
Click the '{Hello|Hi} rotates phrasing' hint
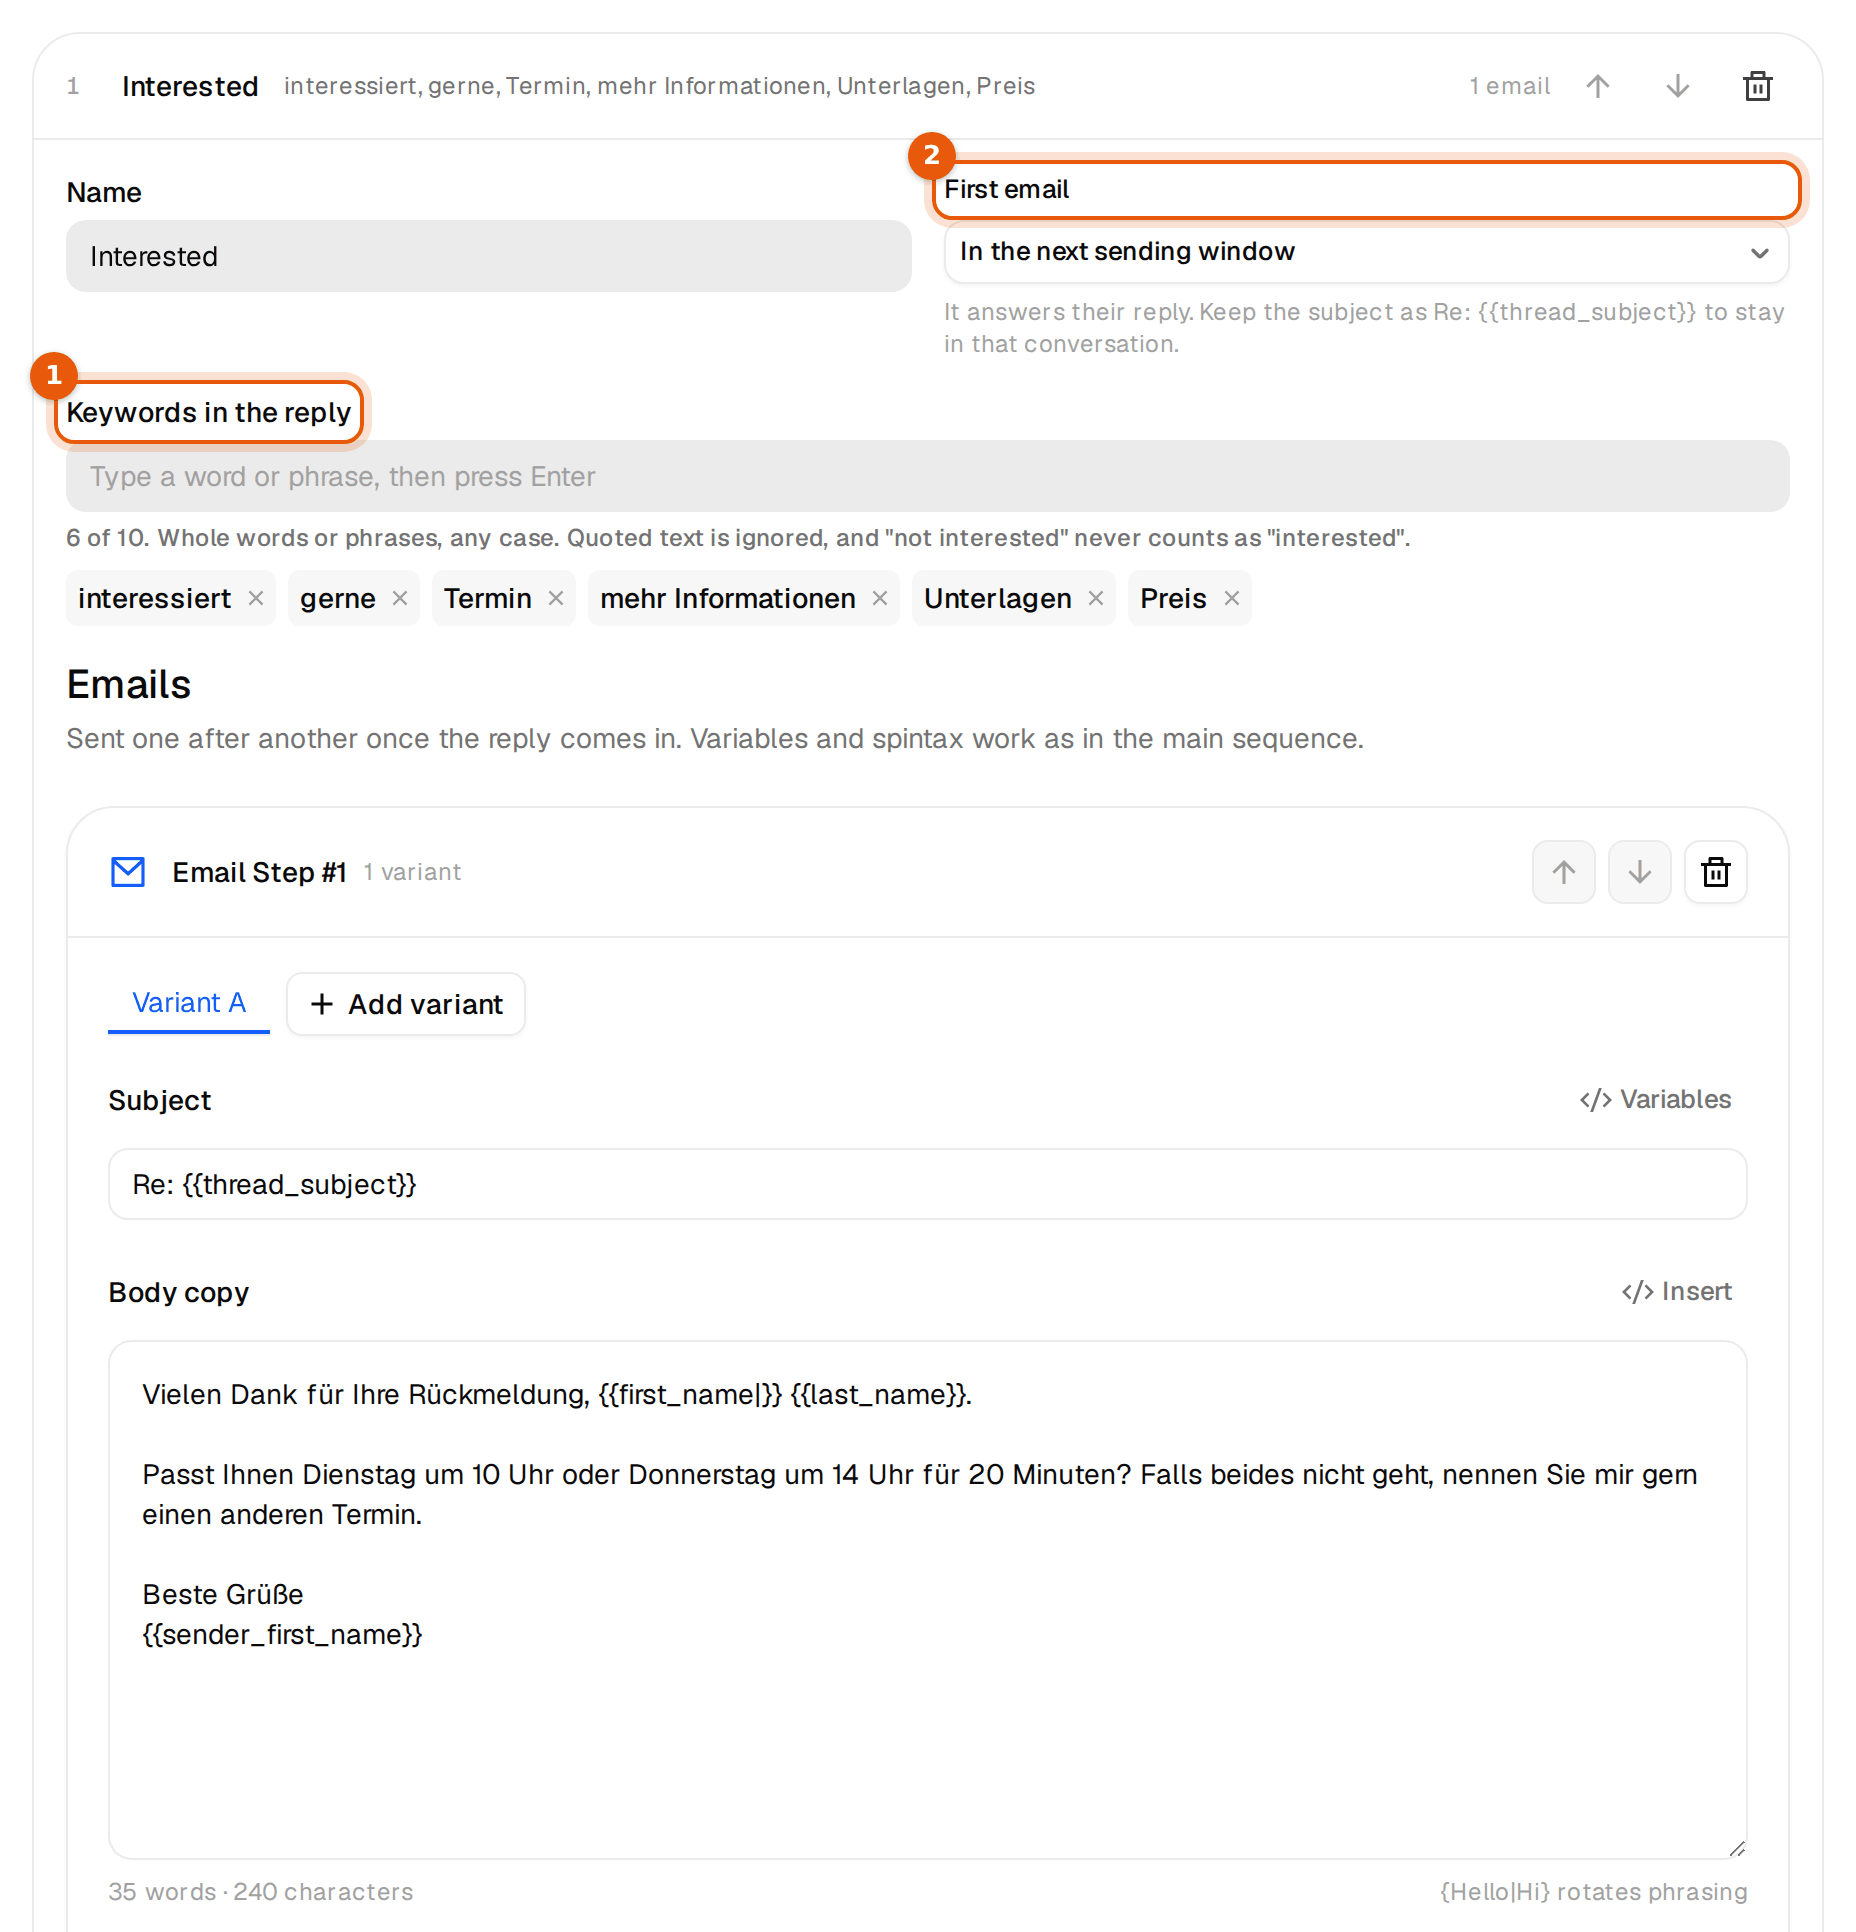tap(1594, 1891)
